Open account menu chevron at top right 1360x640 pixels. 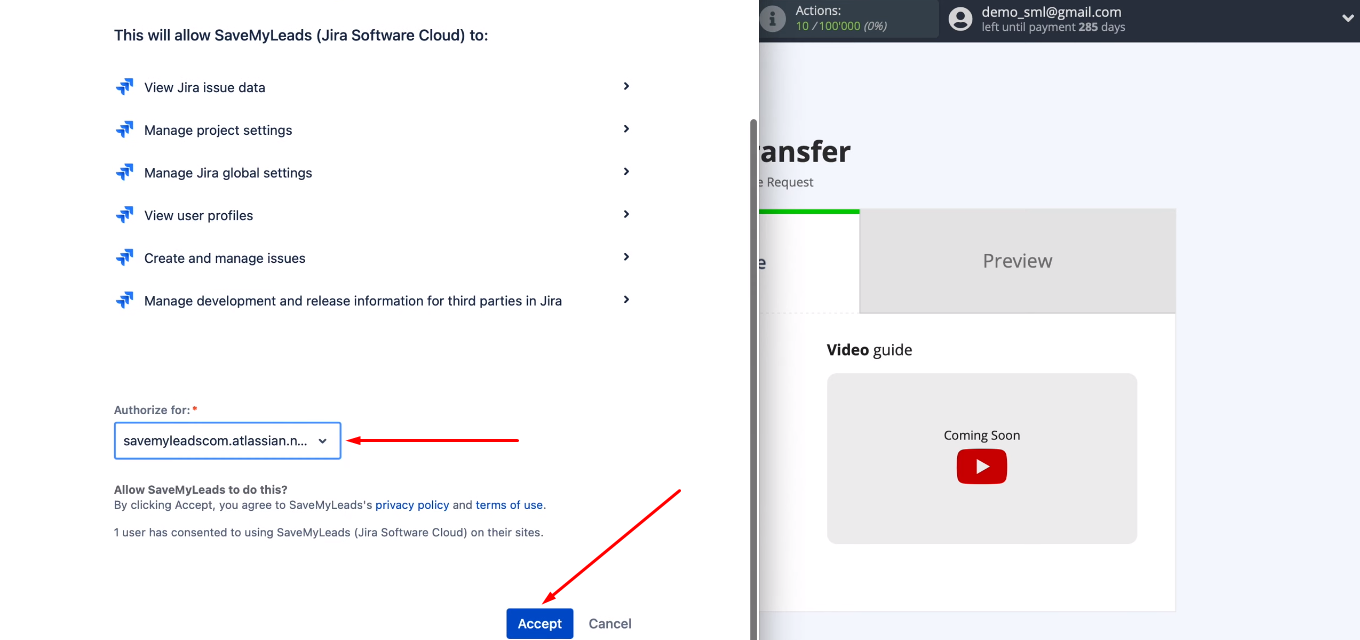[x=1347, y=18]
